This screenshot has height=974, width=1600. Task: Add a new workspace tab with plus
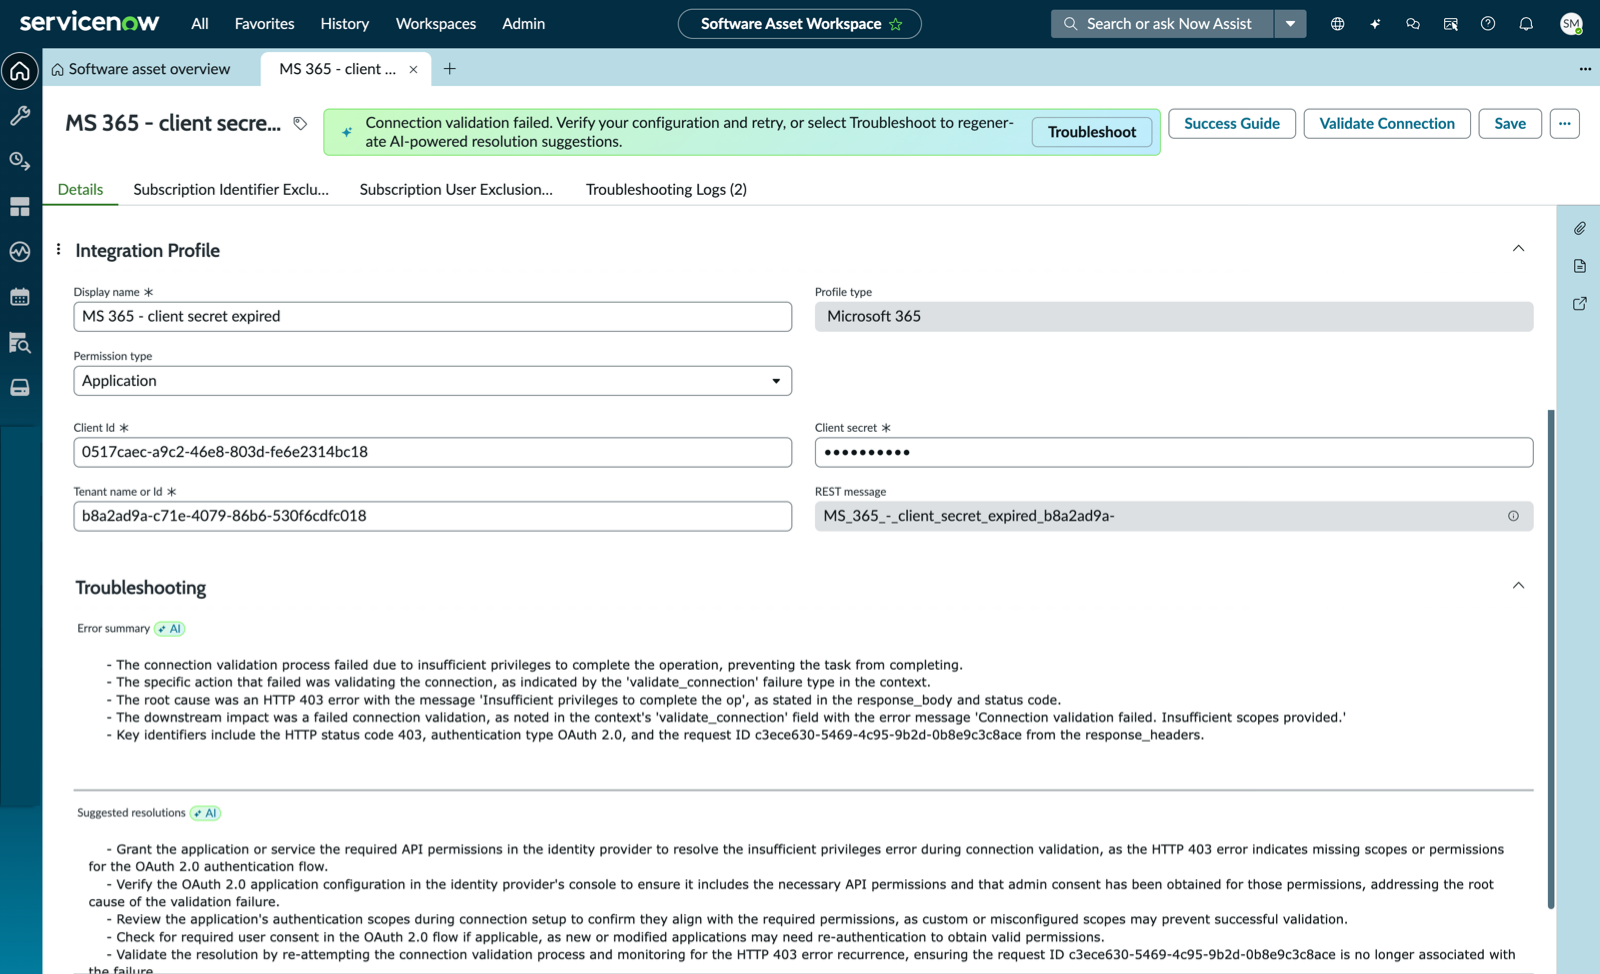tap(450, 69)
